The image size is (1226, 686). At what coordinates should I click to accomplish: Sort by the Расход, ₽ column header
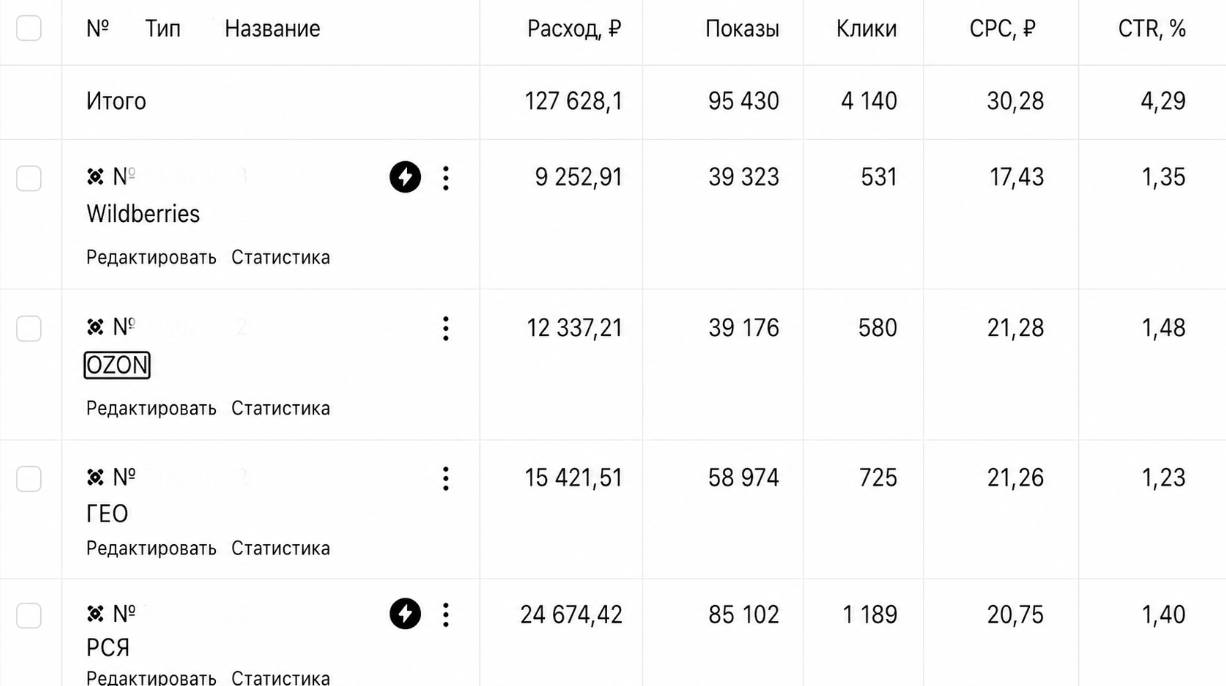click(574, 29)
